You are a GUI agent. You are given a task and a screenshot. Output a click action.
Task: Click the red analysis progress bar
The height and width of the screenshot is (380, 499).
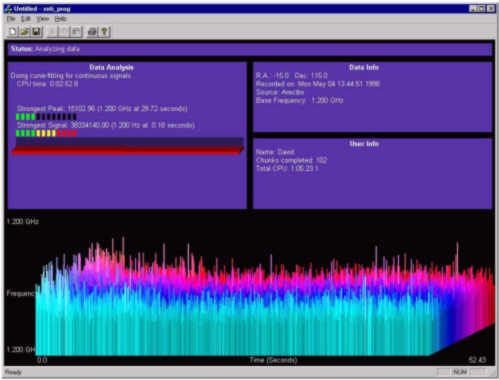tap(128, 151)
